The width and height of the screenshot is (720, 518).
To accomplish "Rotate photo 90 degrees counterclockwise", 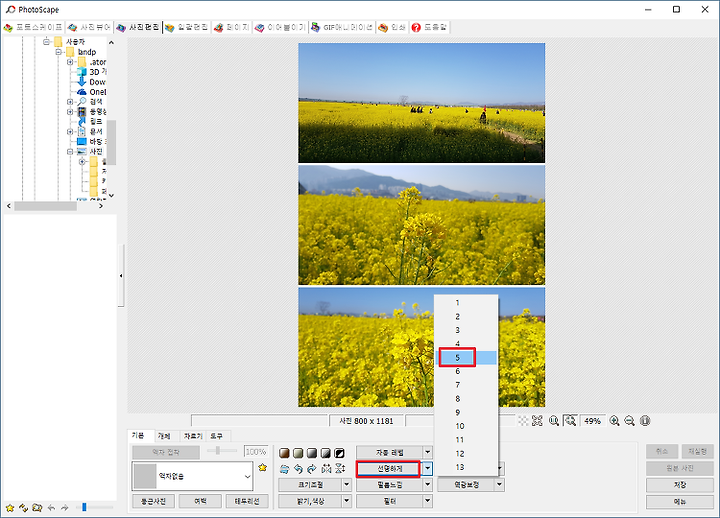I will 298,469.
